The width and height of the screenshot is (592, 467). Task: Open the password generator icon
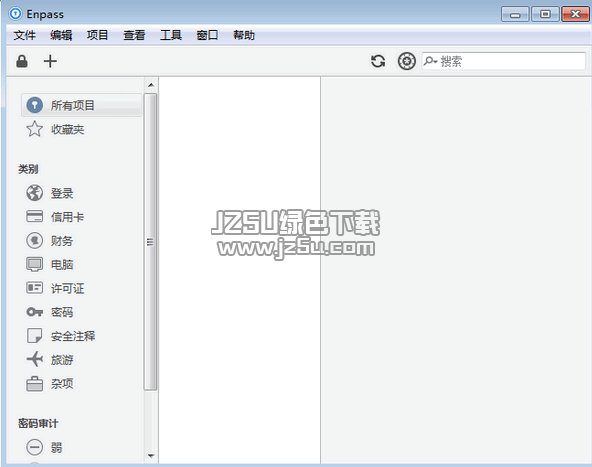407,61
